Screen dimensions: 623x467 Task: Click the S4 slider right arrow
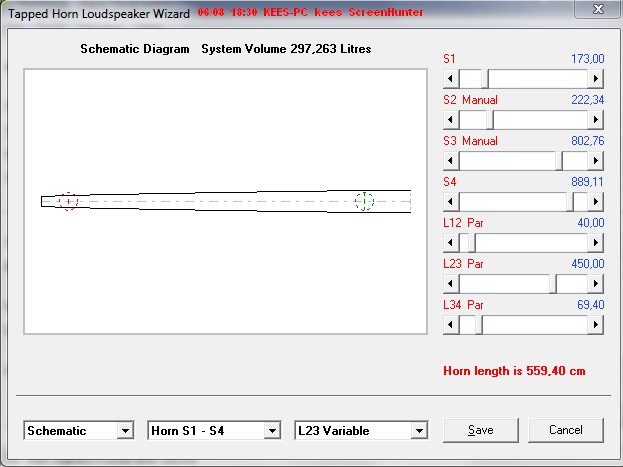point(596,202)
